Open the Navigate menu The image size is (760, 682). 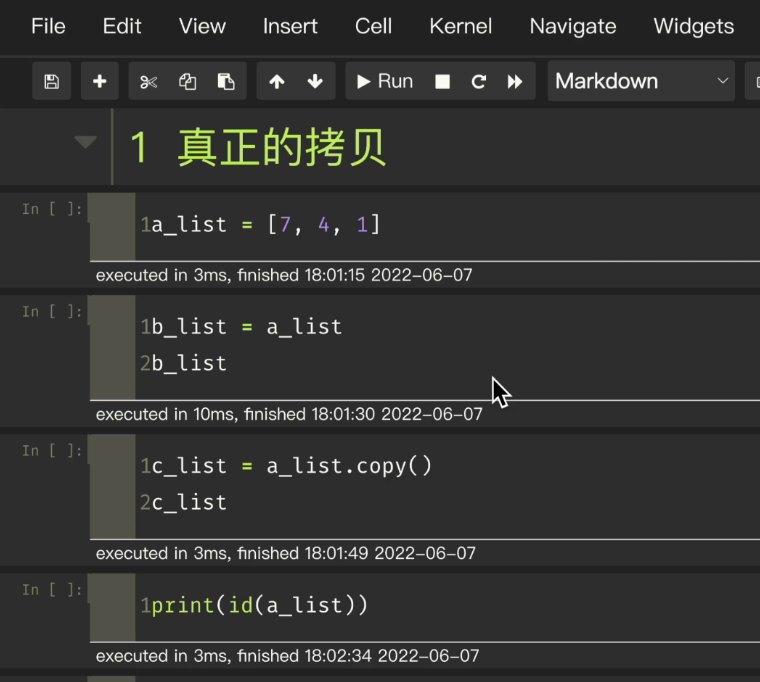point(572,27)
